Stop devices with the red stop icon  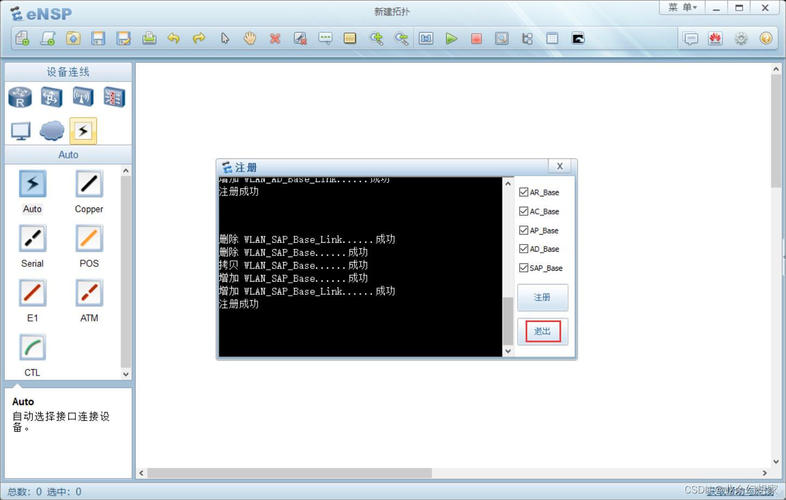point(476,39)
